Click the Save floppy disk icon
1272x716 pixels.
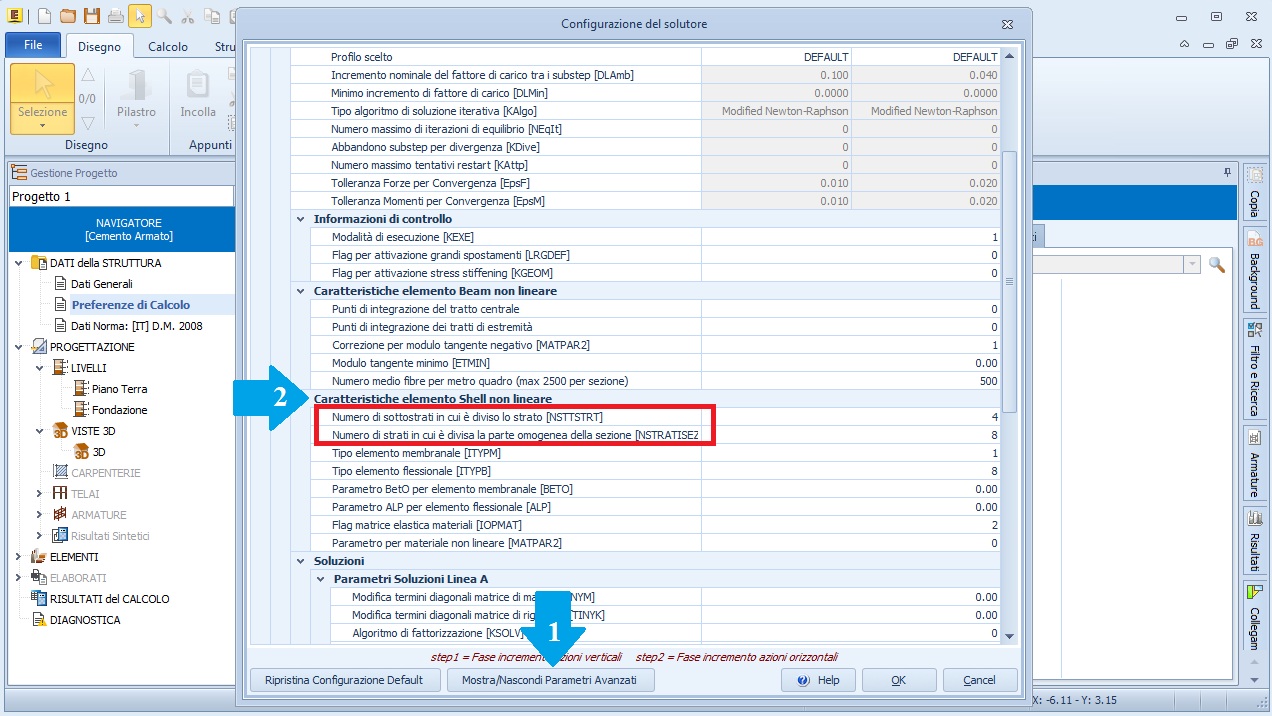pos(91,16)
